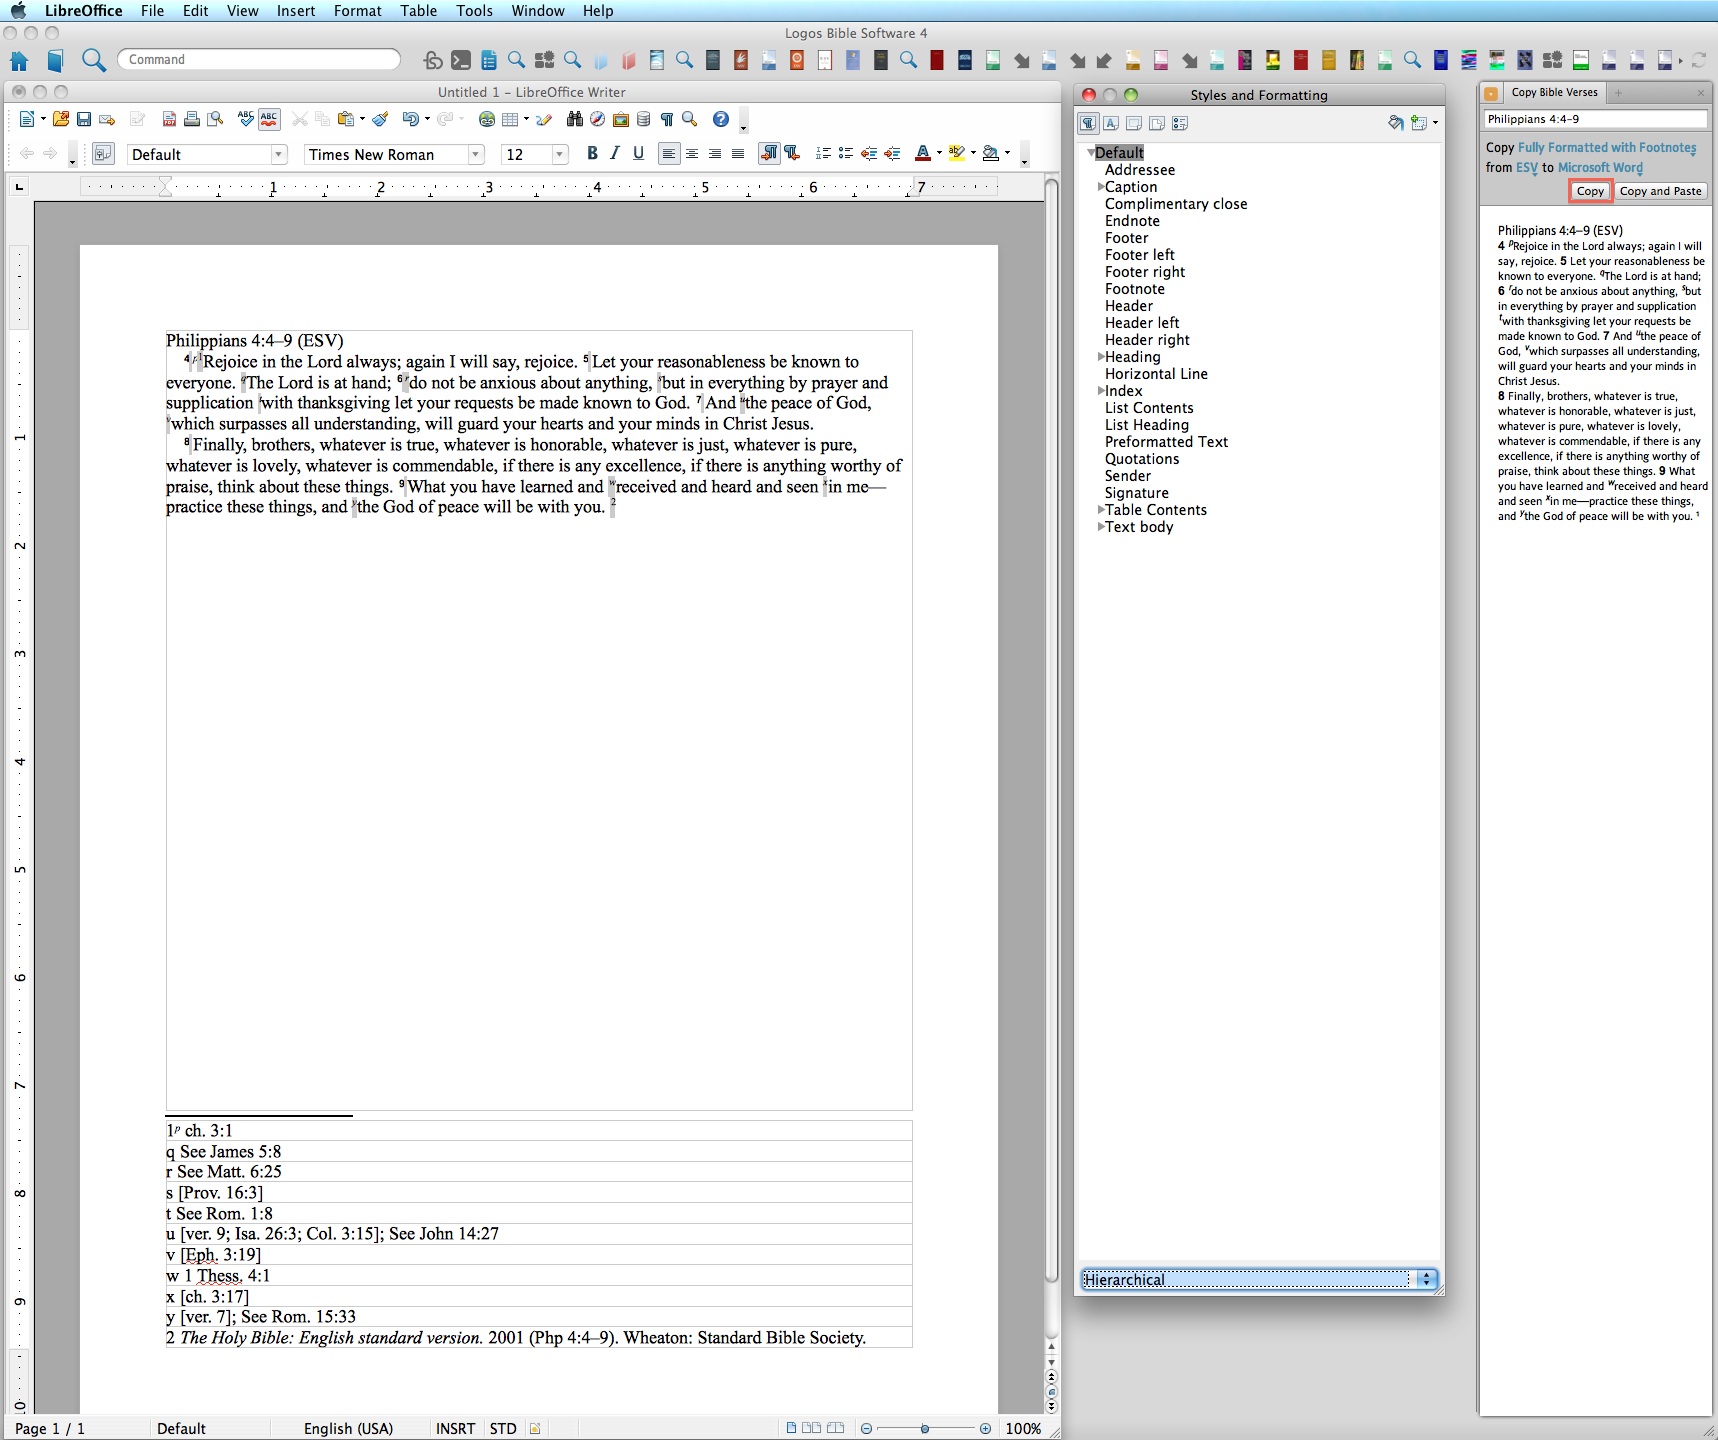This screenshot has height=1440, width=1718.
Task: Open LibreOffice Help question mark
Action: 720,120
